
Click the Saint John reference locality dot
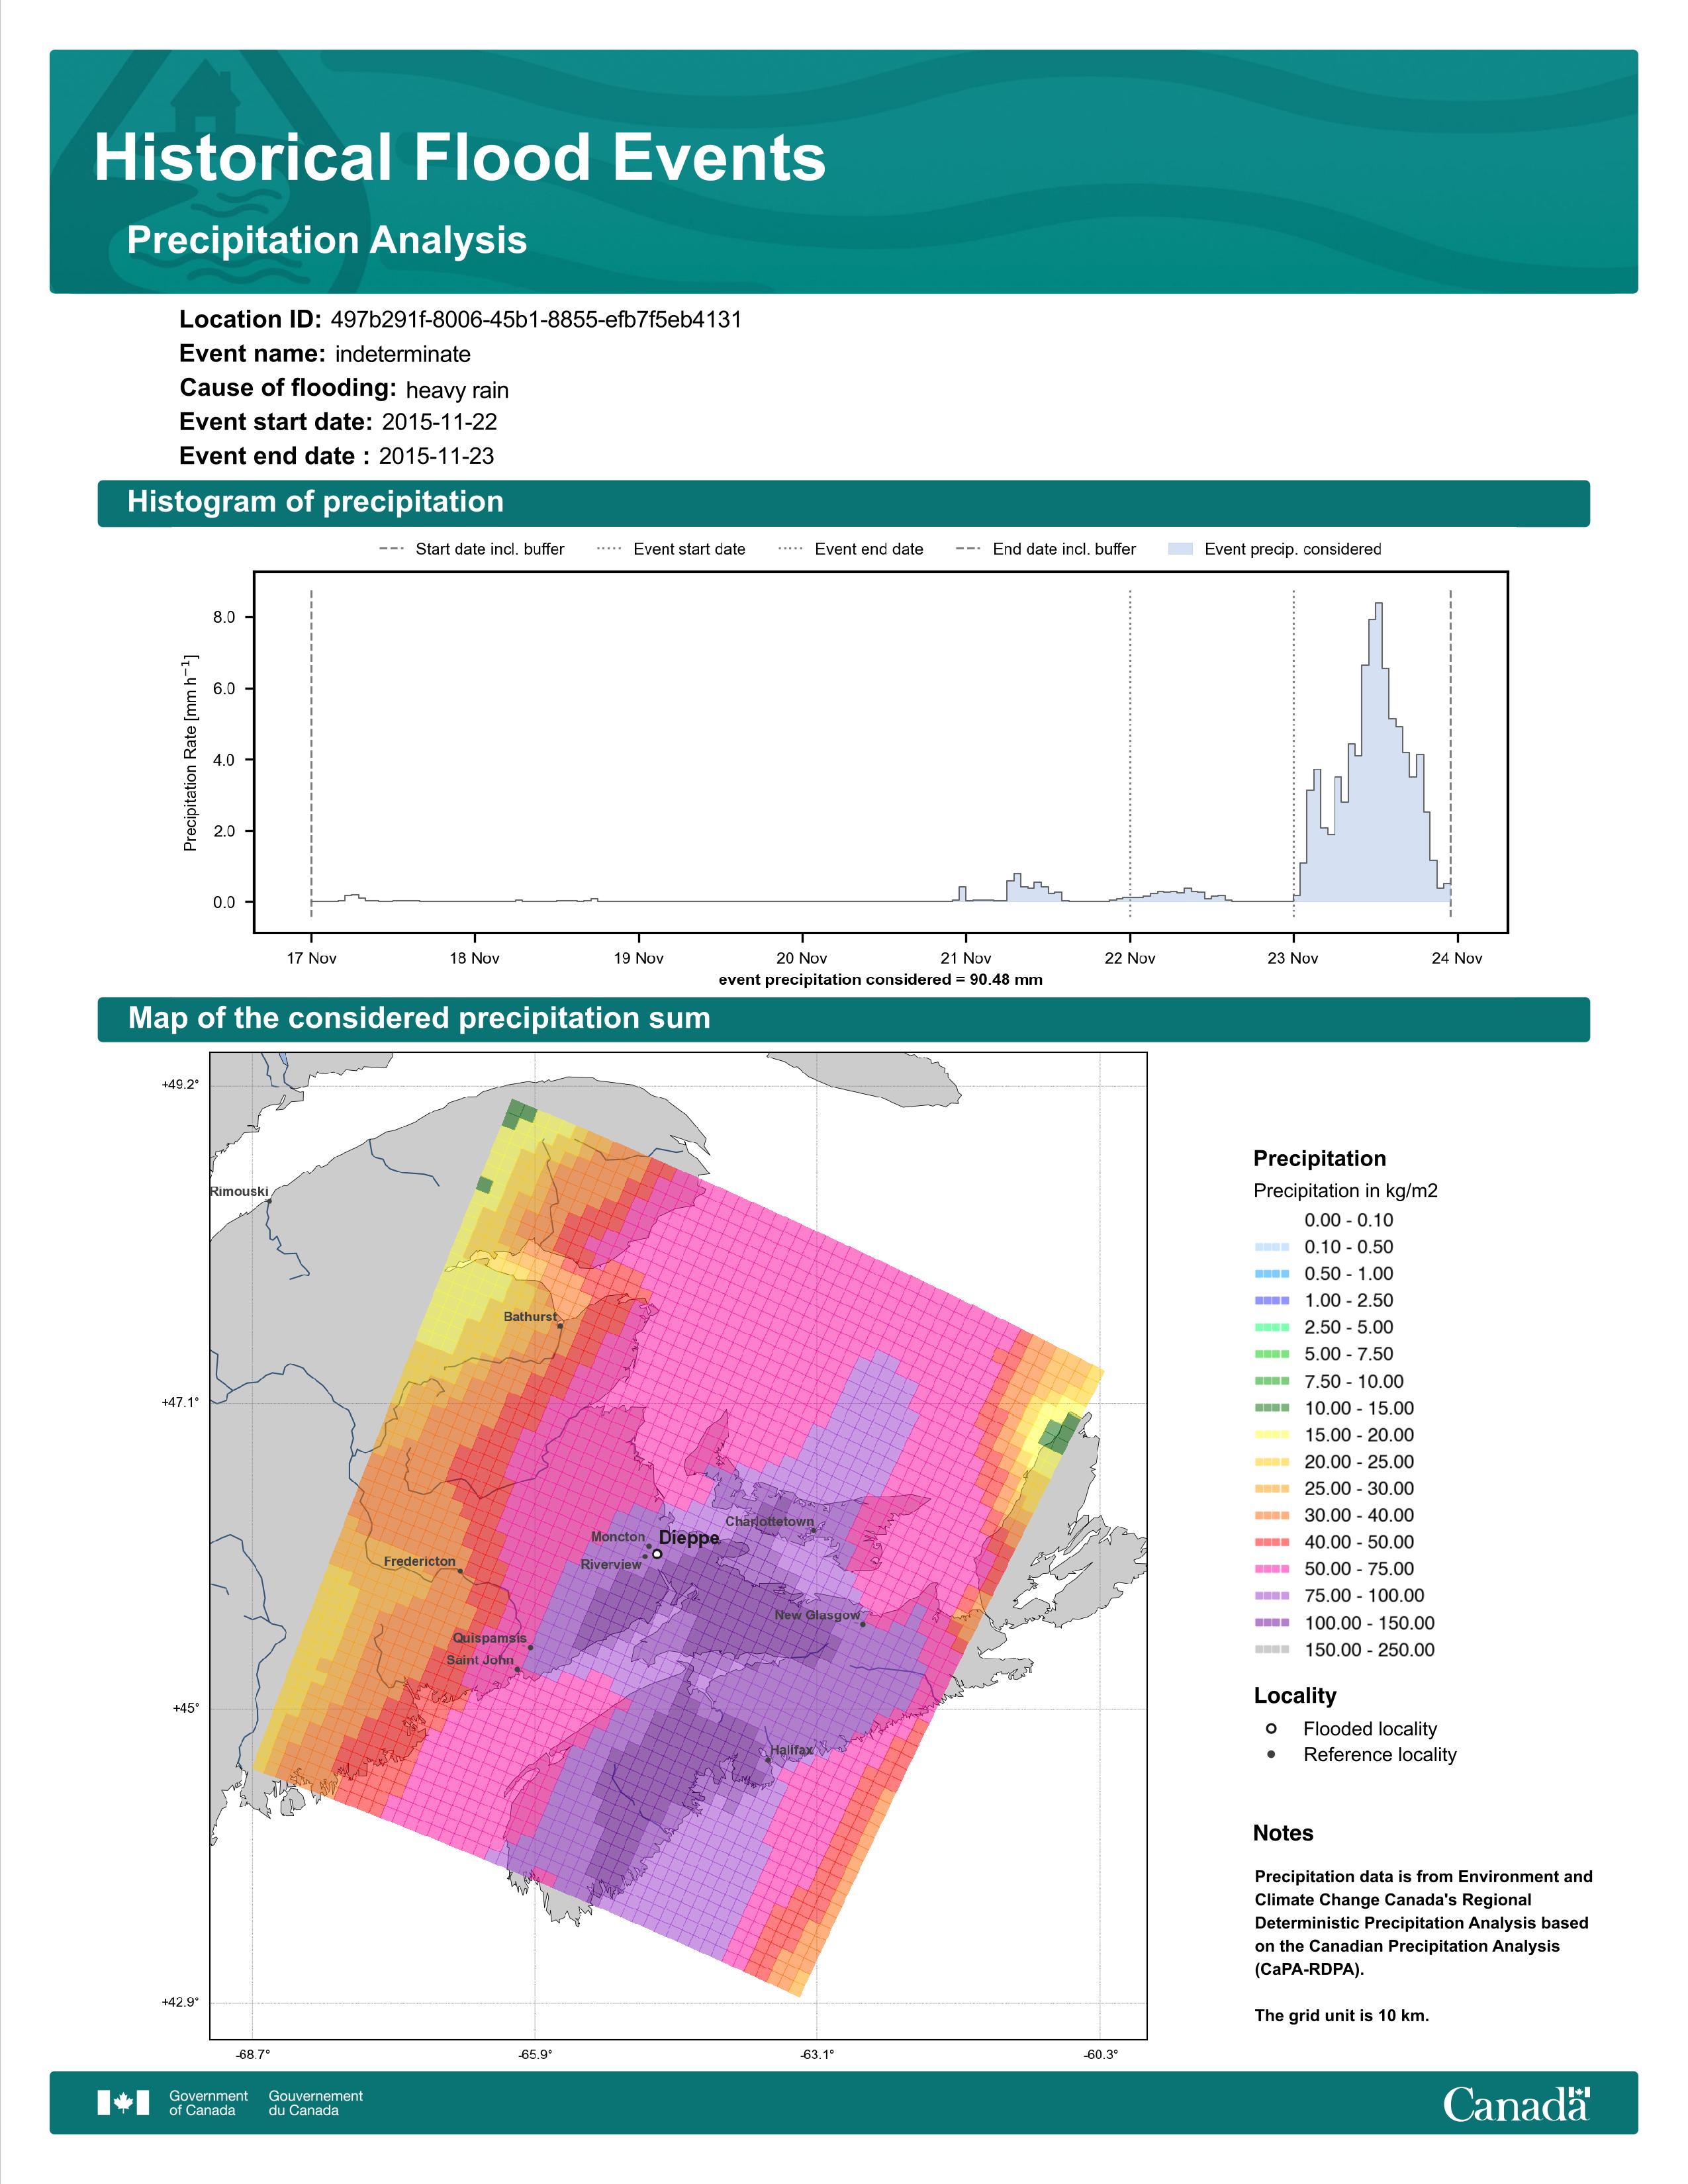tap(517, 1669)
